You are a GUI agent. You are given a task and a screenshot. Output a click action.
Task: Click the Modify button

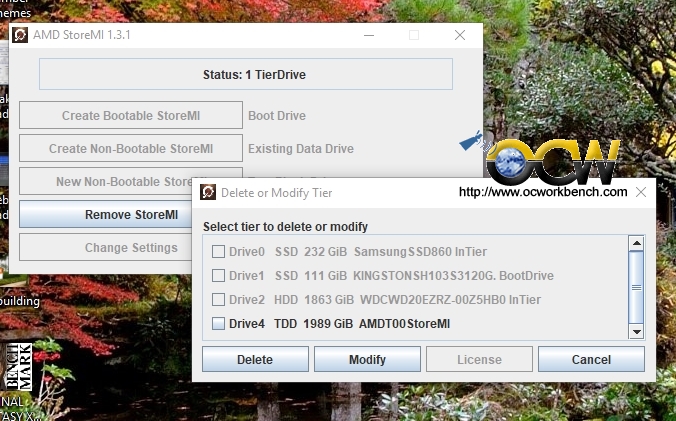click(x=367, y=359)
